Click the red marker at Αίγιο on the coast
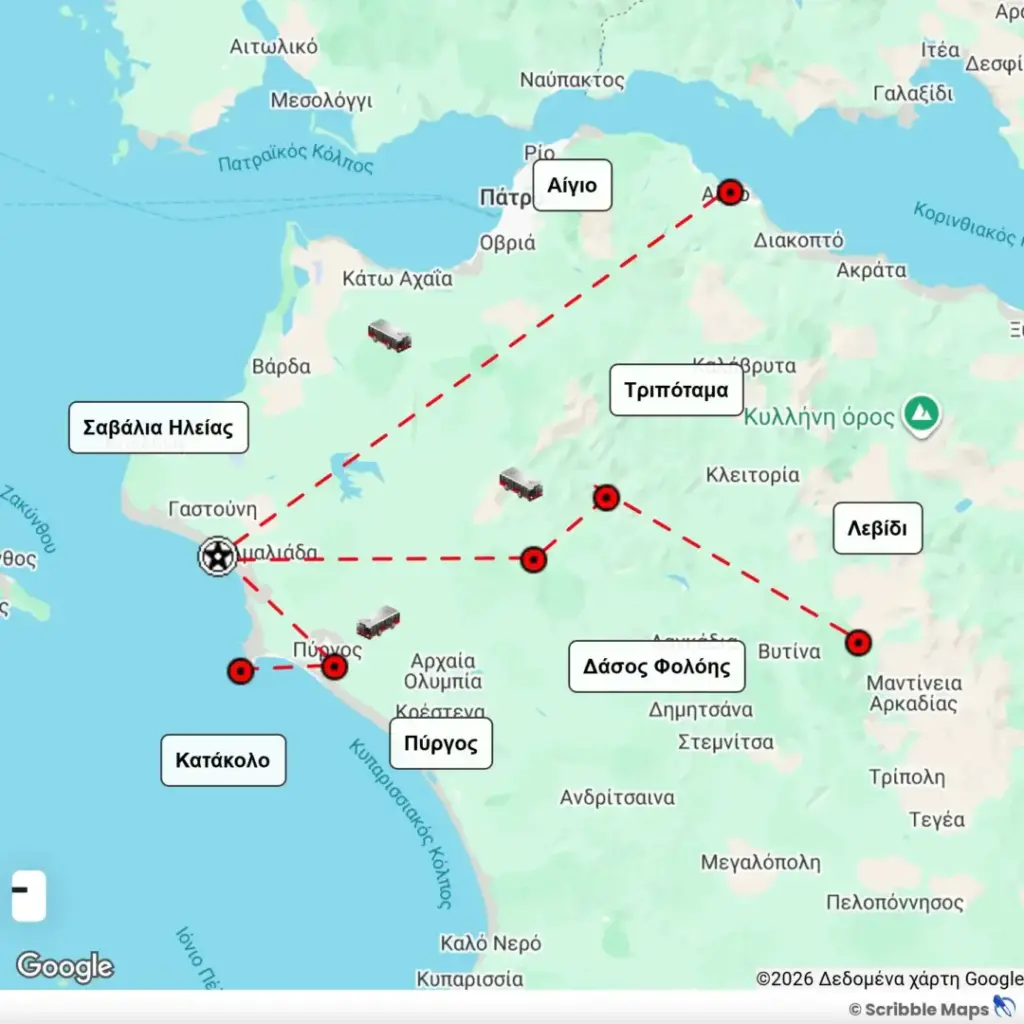 tap(731, 192)
